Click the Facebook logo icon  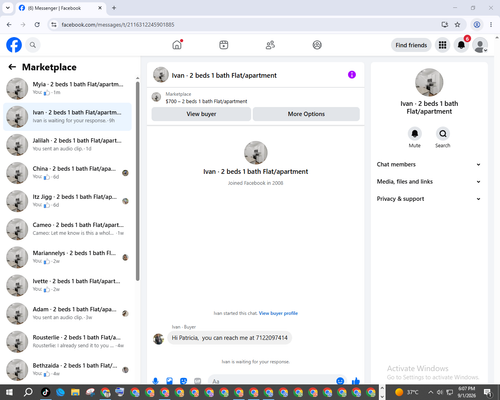(x=14, y=45)
